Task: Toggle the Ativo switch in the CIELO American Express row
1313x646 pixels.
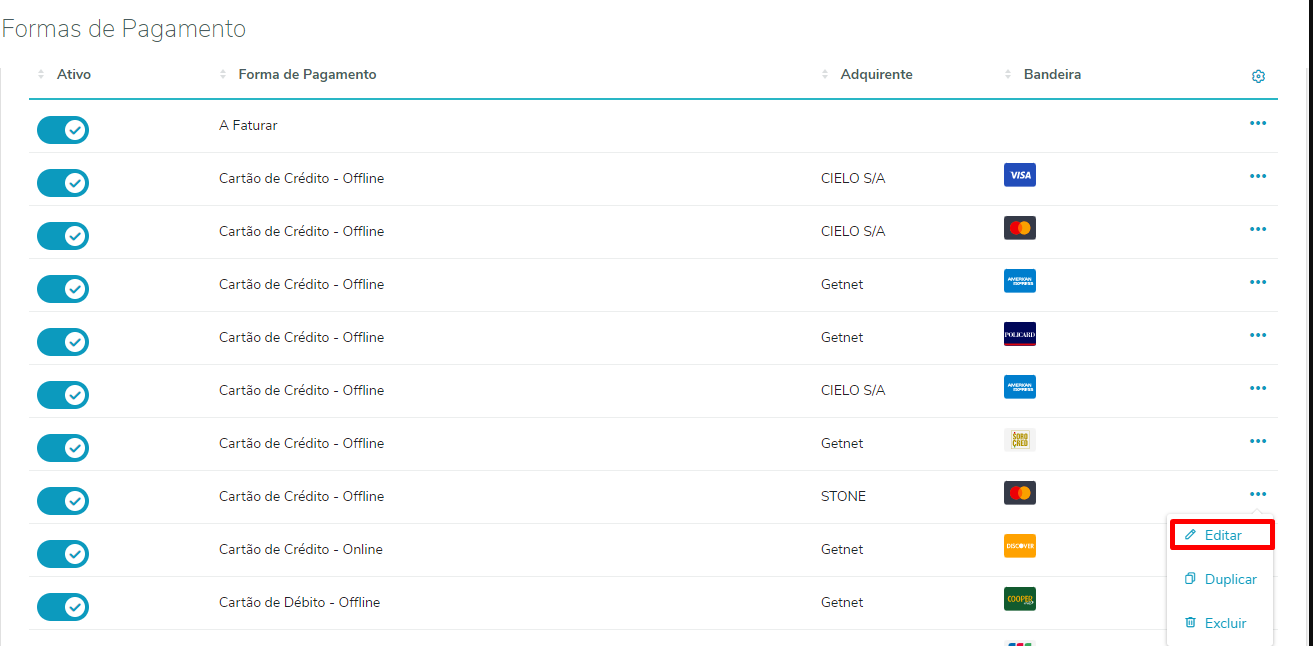Action: point(63,395)
